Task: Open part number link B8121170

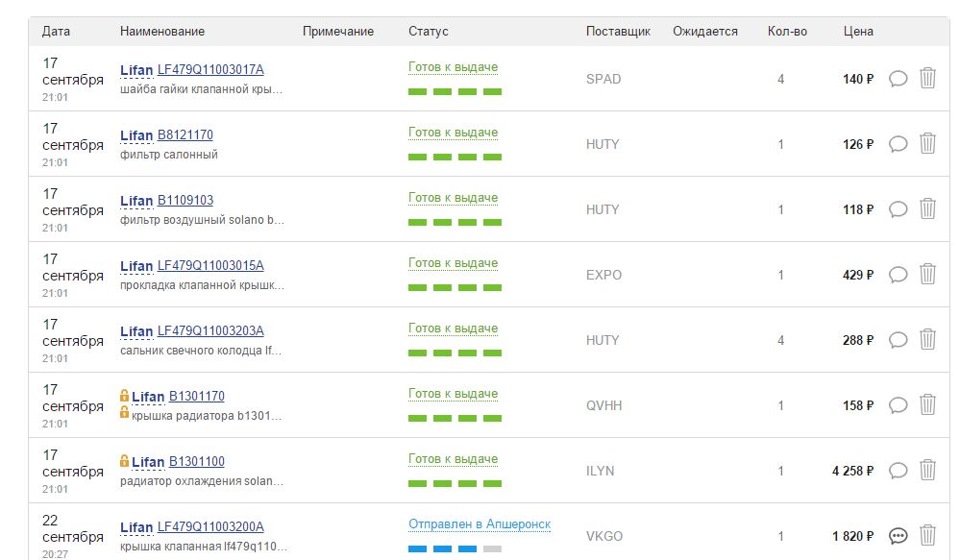Action: [186, 135]
